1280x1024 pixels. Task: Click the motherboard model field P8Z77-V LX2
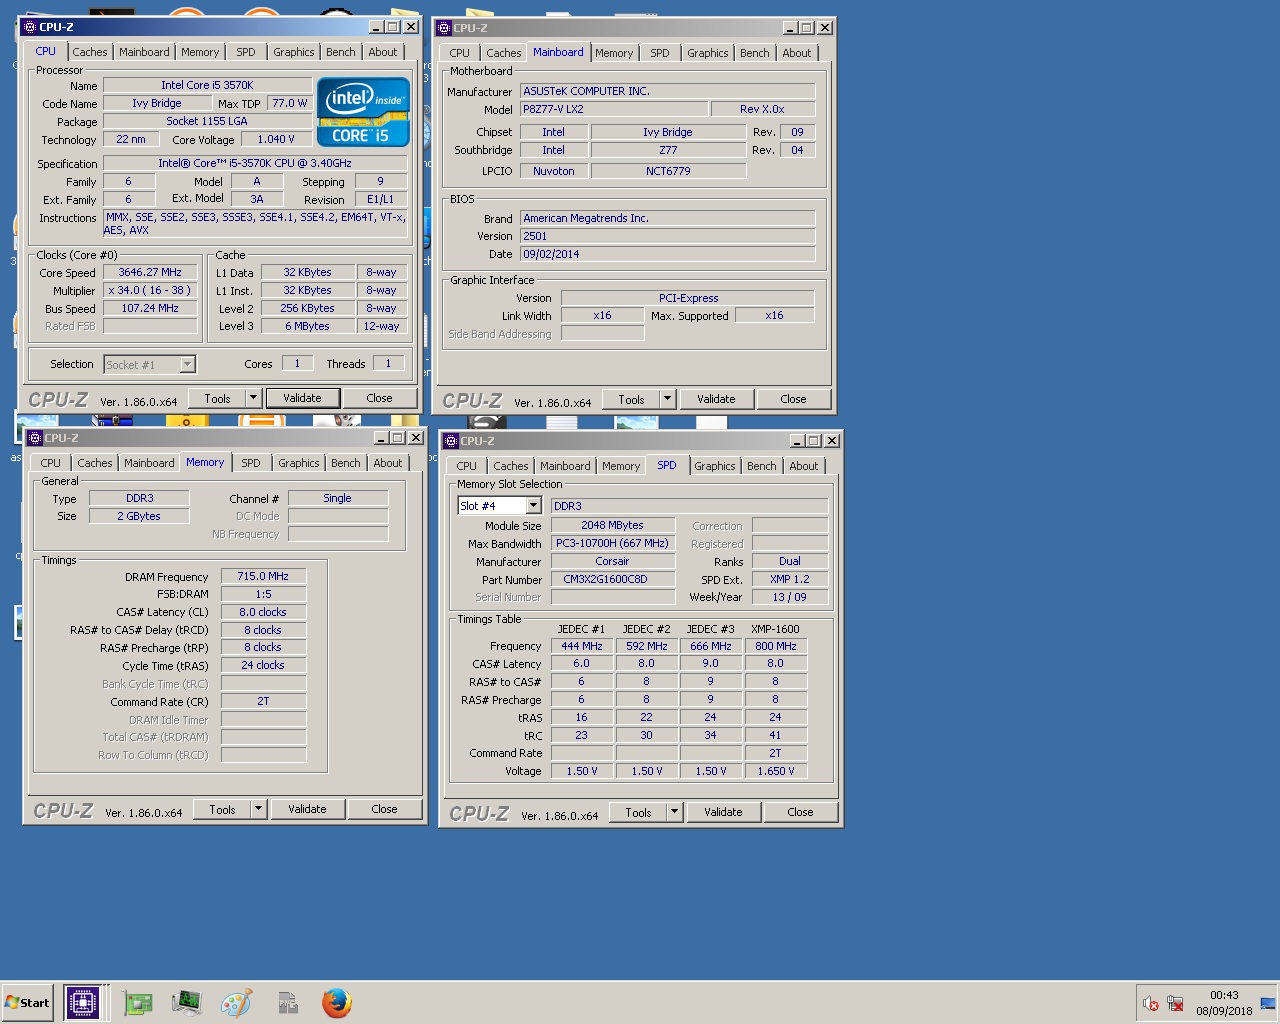point(613,109)
